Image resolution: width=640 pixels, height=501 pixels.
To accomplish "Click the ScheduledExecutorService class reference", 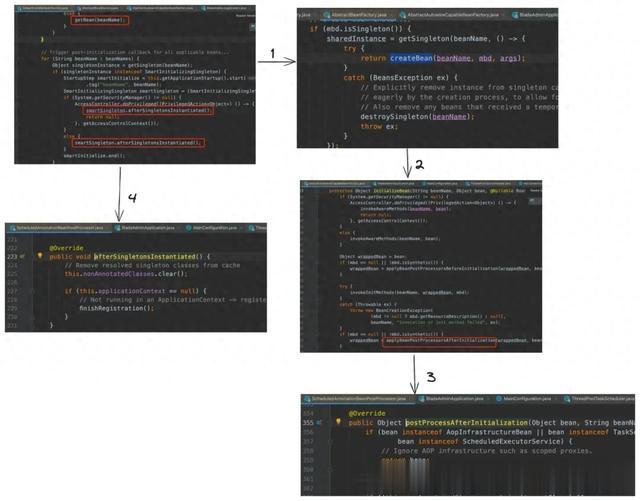I will coord(512,441).
